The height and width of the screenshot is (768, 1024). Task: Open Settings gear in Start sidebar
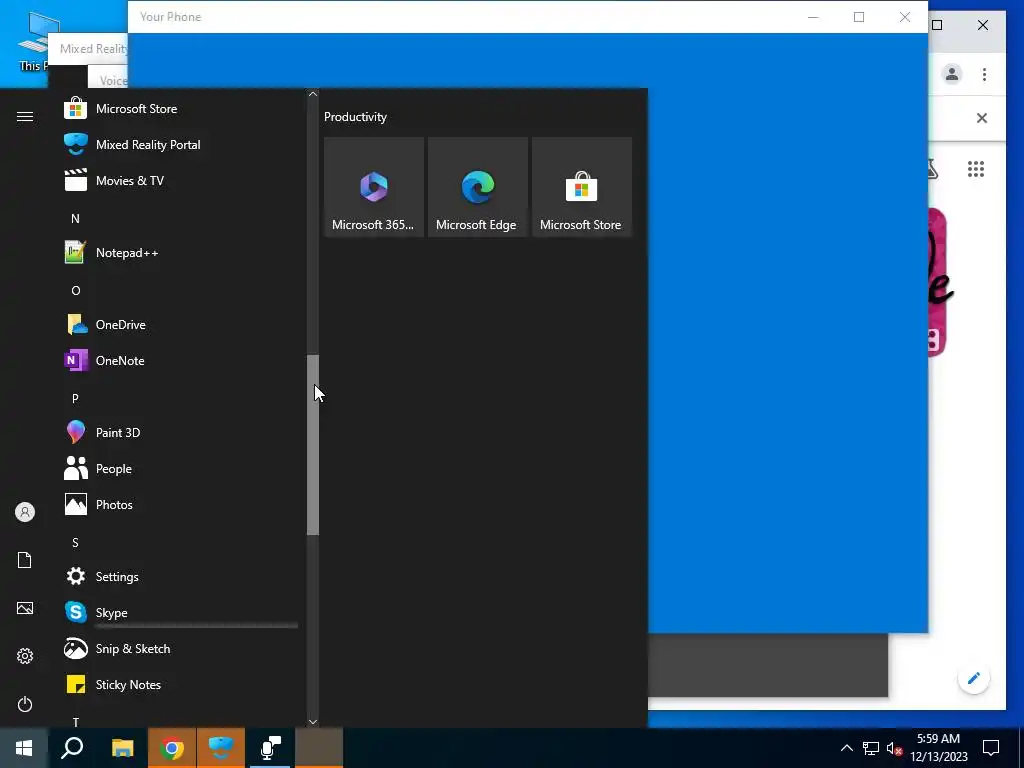pyautogui.click(x=25, y=656)
